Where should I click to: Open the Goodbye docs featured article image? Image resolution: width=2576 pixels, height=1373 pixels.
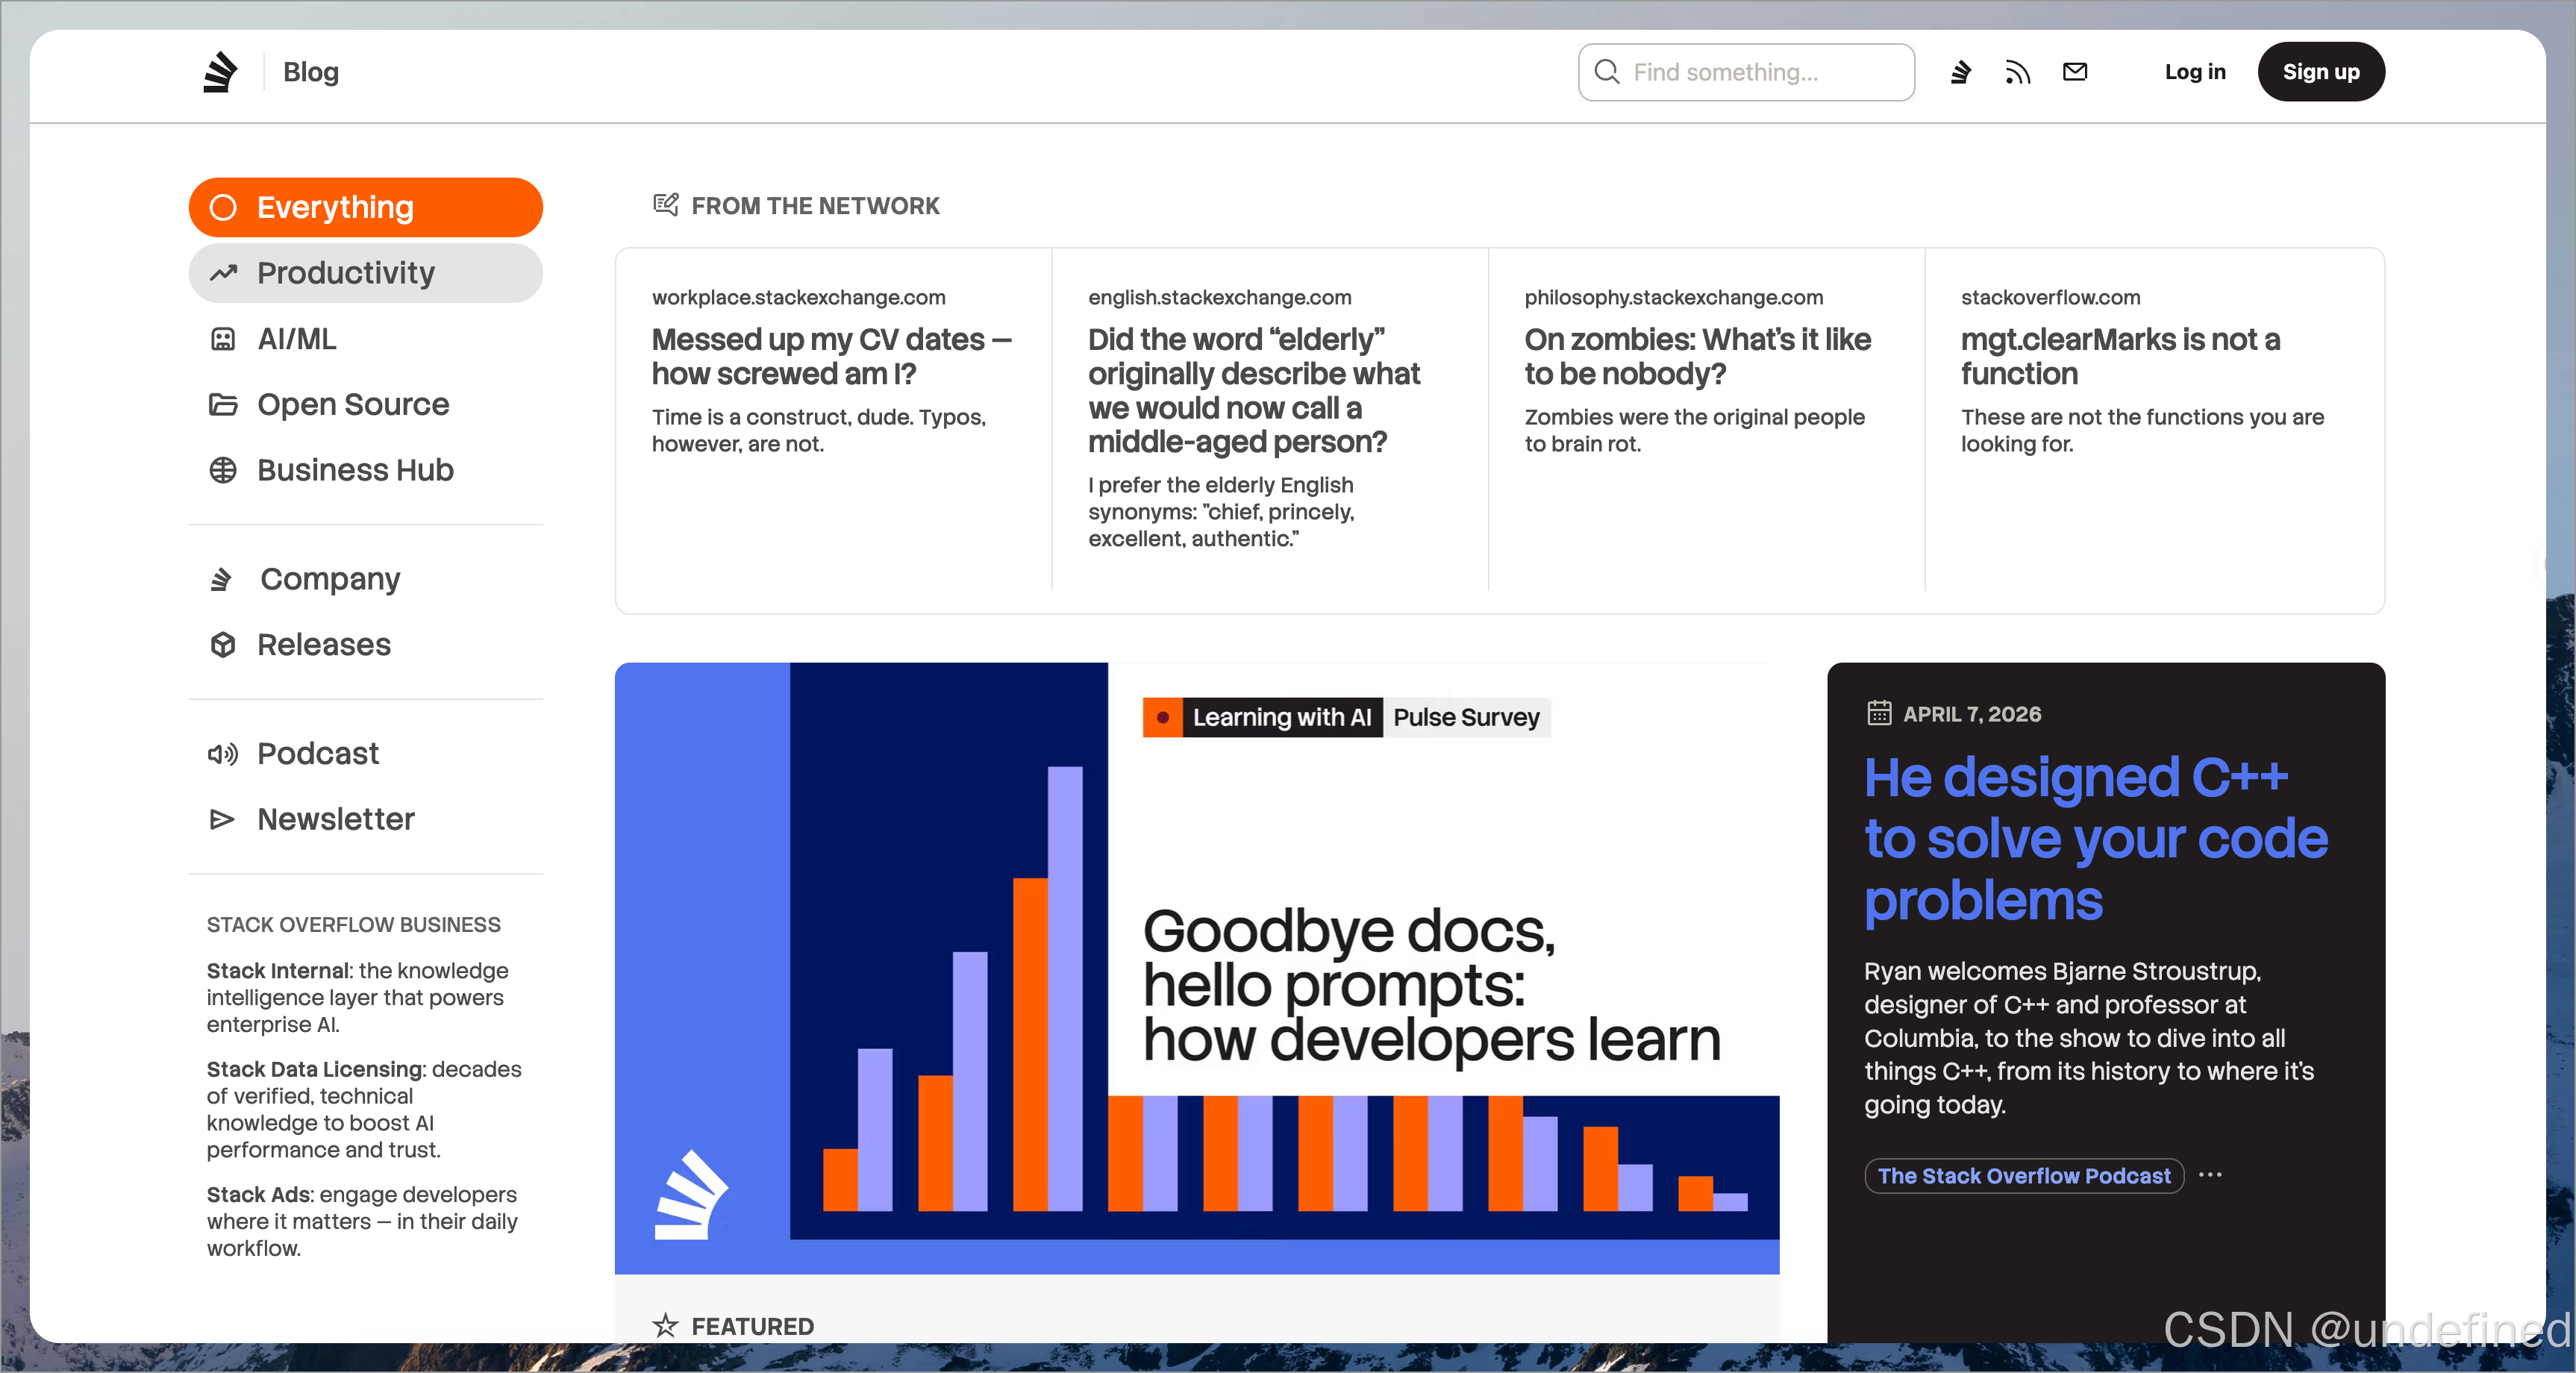pos(1196,967)
